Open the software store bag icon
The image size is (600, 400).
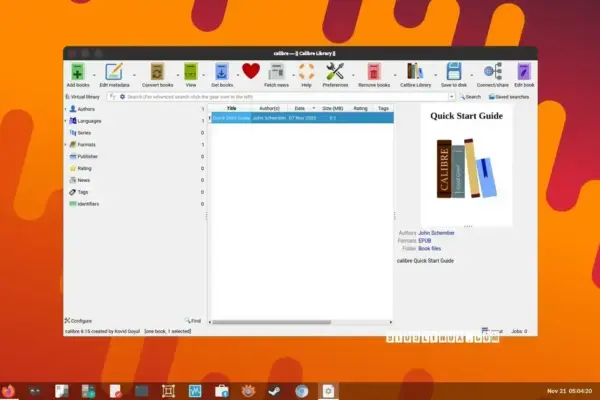point(222,391)
